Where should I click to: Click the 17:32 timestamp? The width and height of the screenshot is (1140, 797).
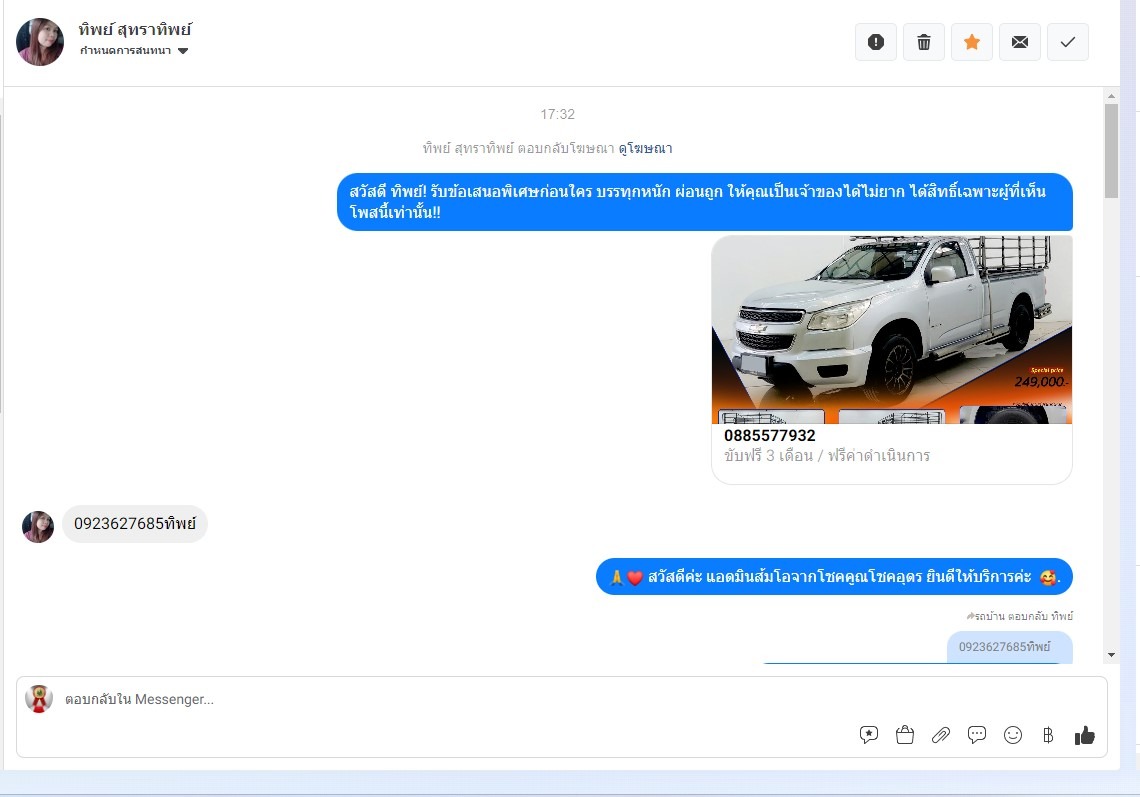point(558,114)
